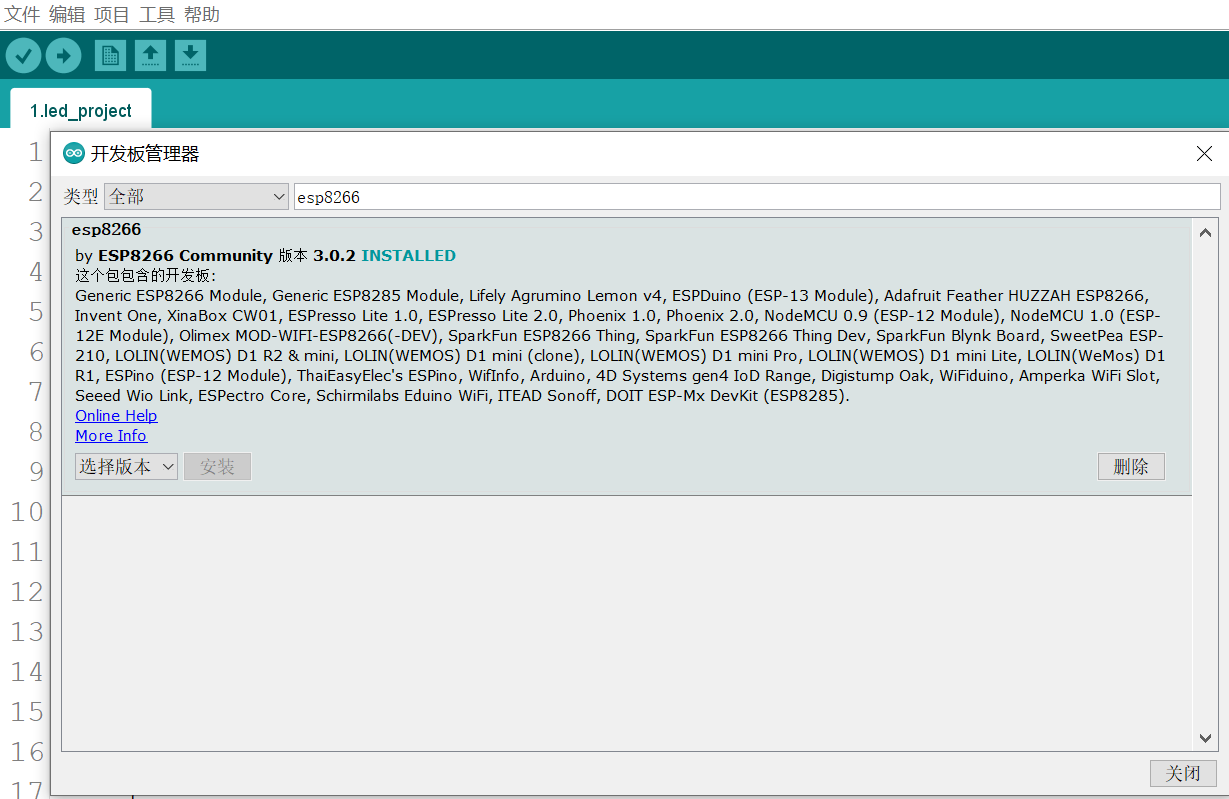Open the 项目 menu
The width and height of the screenshot is (1229, 799).
click(112, 15)
